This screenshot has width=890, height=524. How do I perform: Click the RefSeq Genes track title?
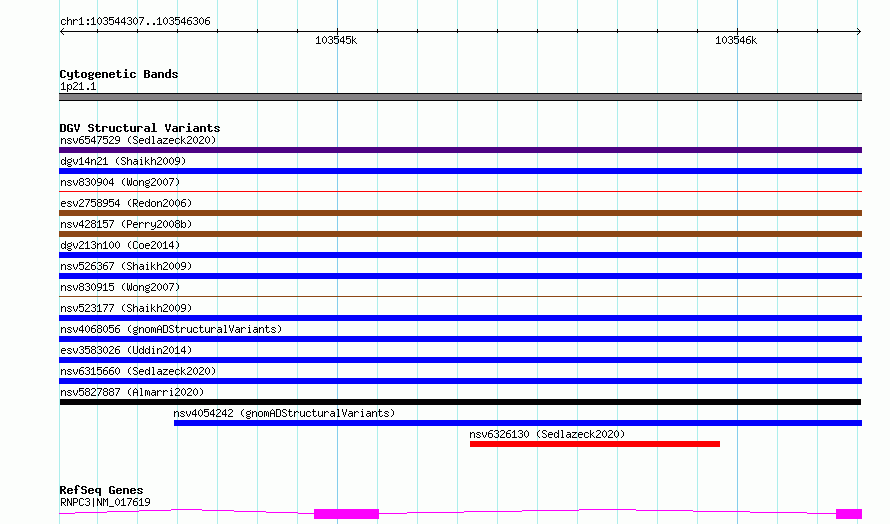pyautogui.click(x=101, y=490)
